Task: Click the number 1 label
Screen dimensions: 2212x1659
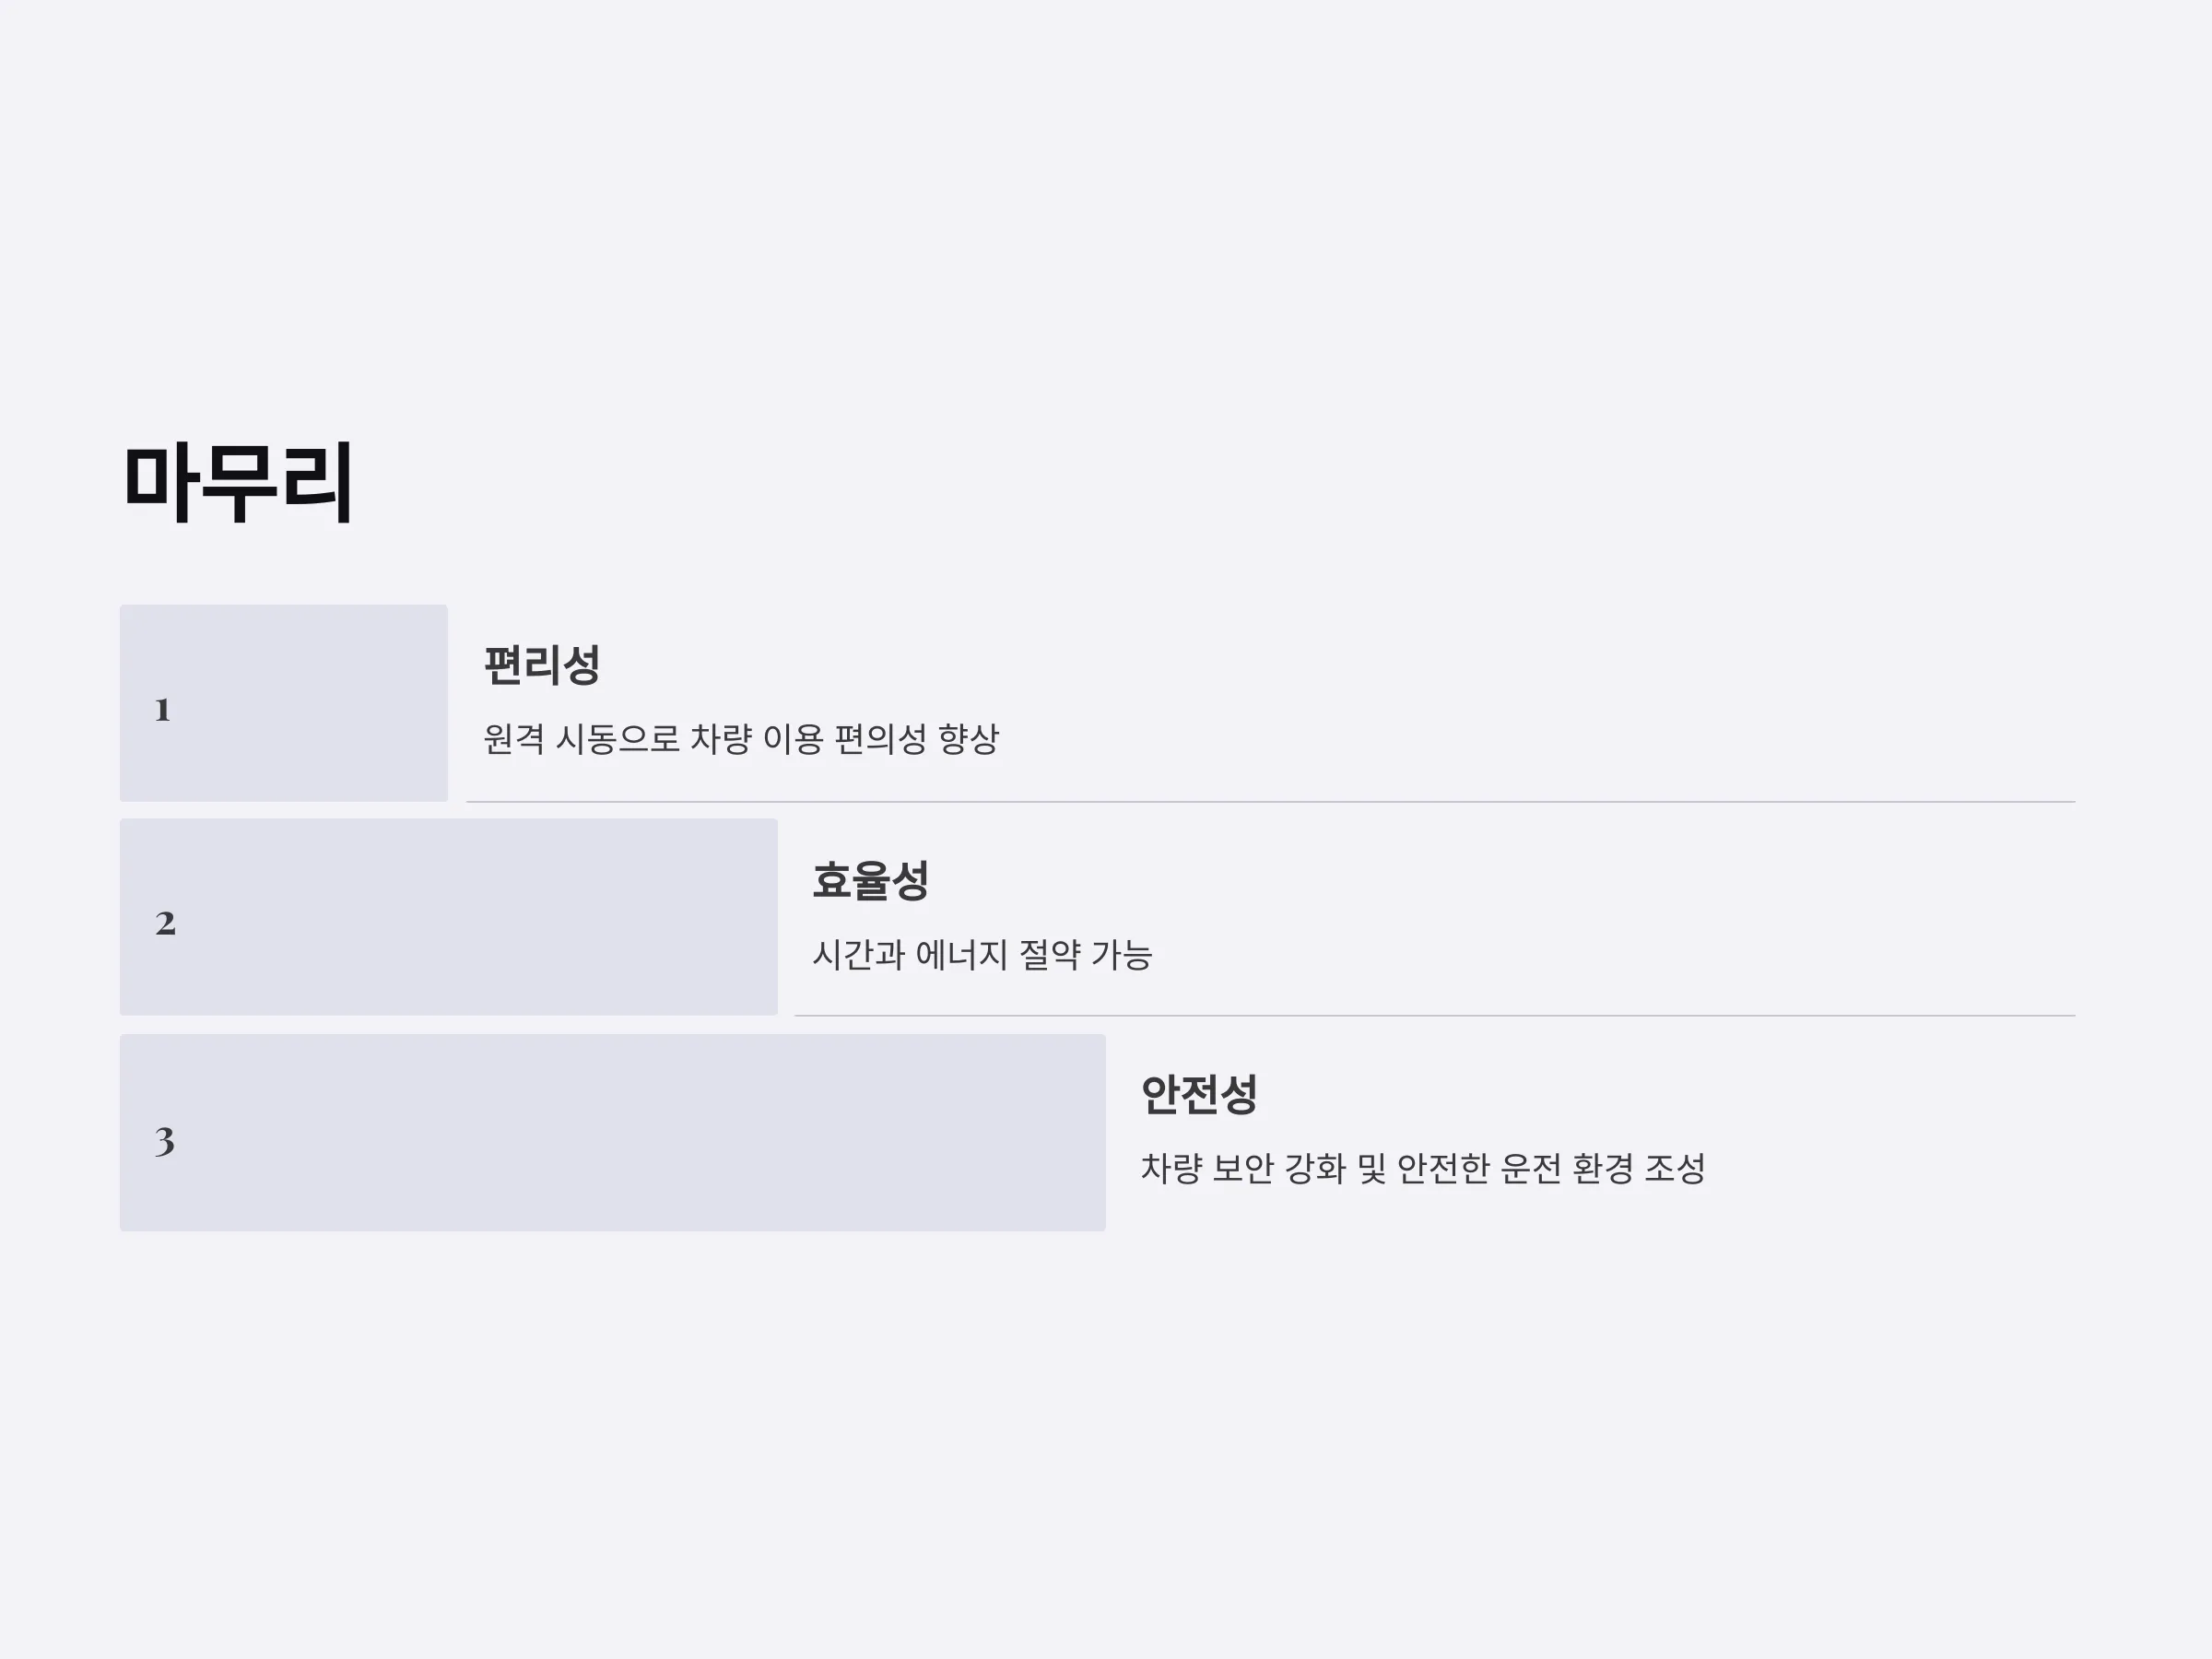Action: pyautogui.click(x=163, y=710)
